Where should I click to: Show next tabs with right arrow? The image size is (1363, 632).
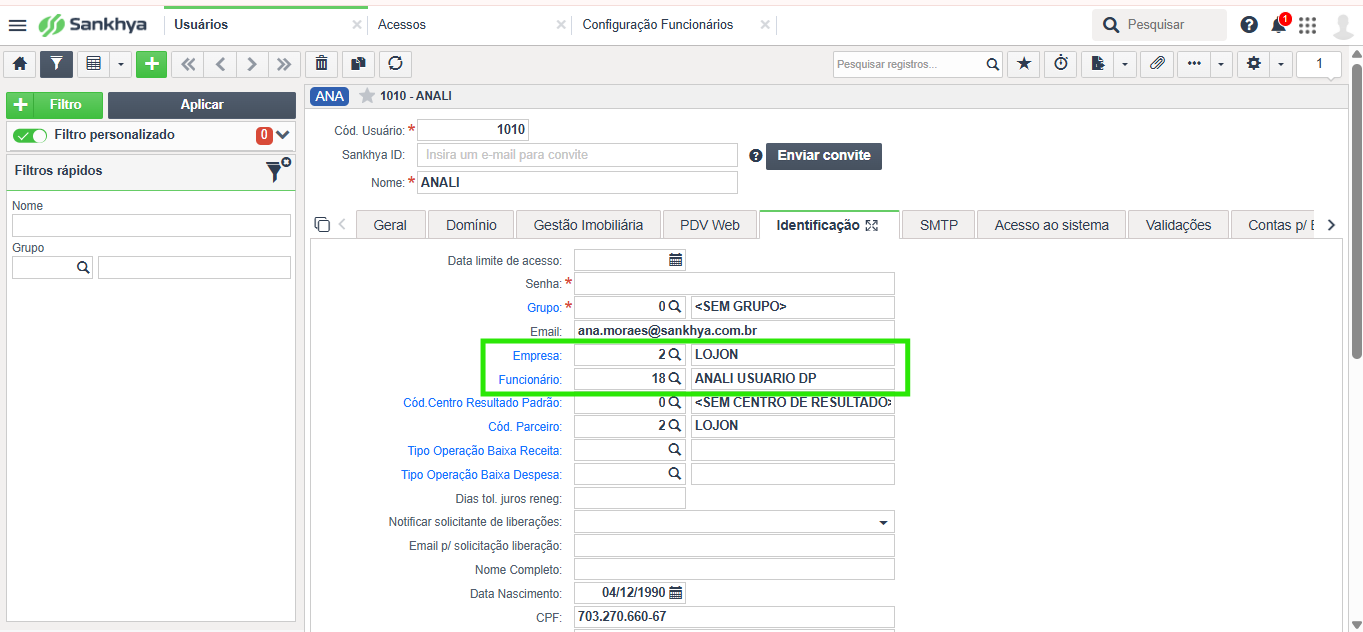pos(1331,225)
